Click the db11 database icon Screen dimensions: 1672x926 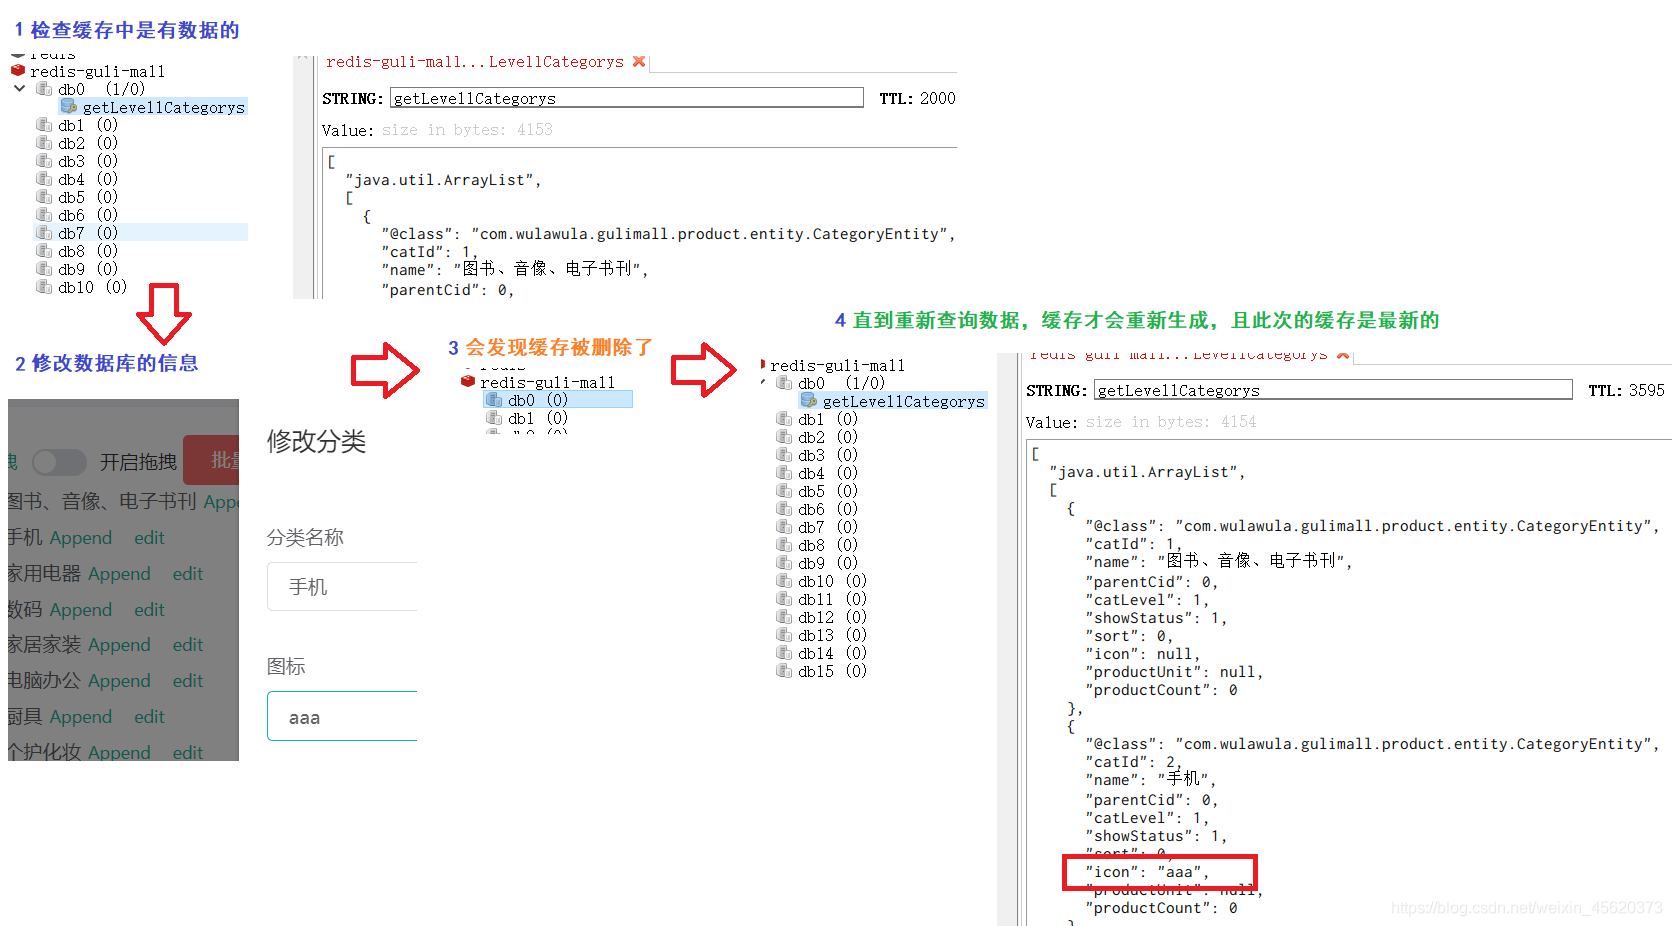[x=784, y=599]
